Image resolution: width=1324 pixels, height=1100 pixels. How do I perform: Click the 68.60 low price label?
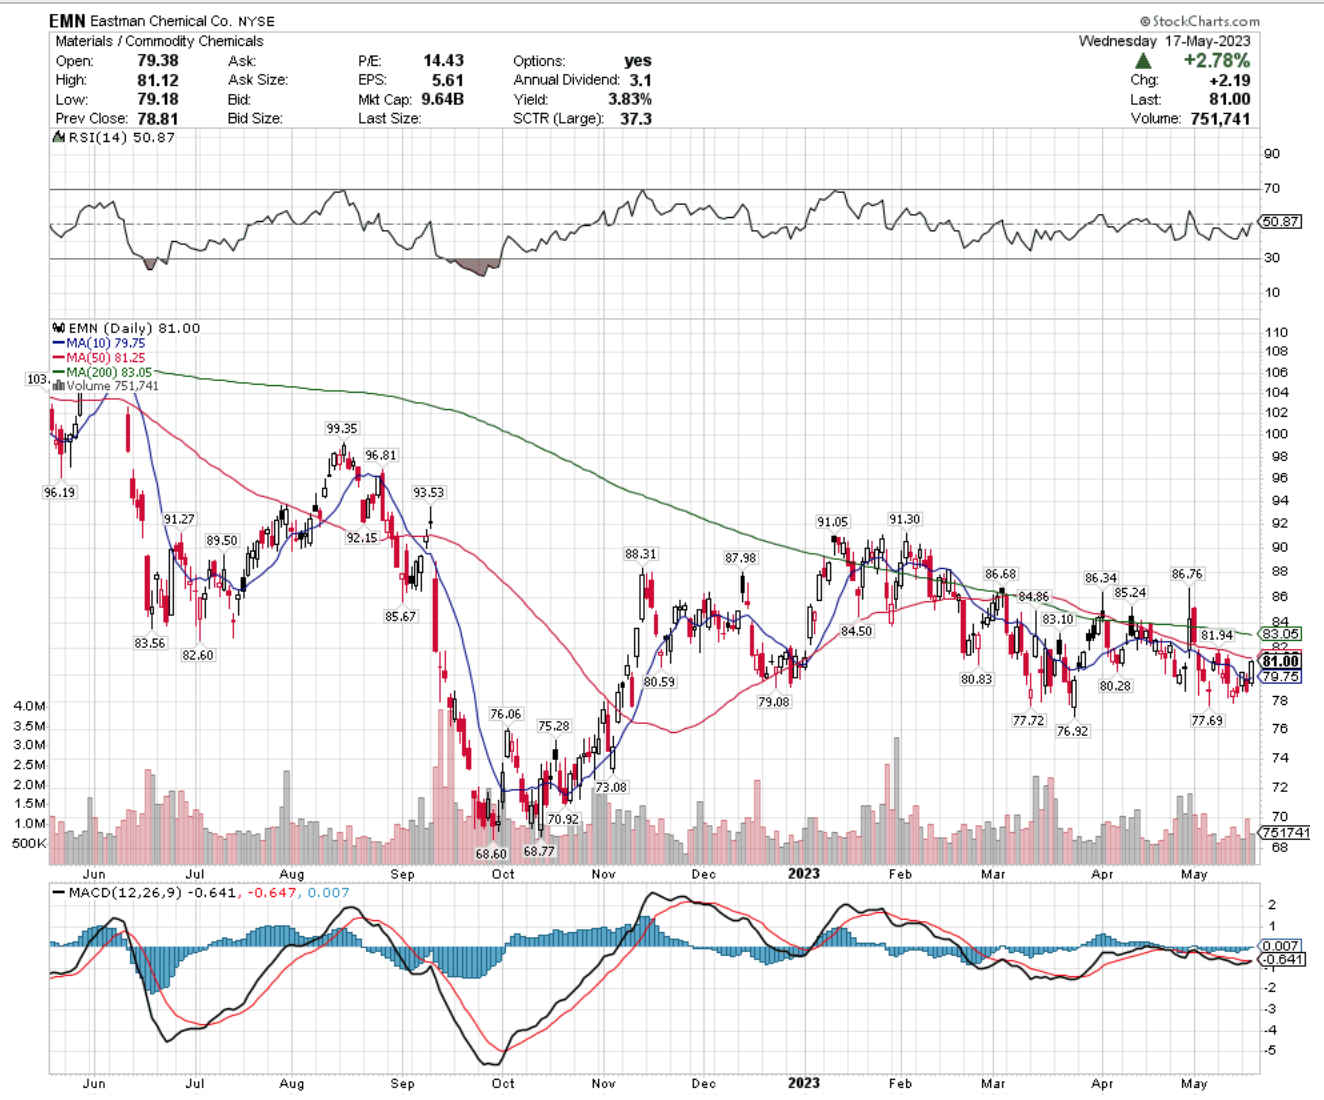click(491, 855)
